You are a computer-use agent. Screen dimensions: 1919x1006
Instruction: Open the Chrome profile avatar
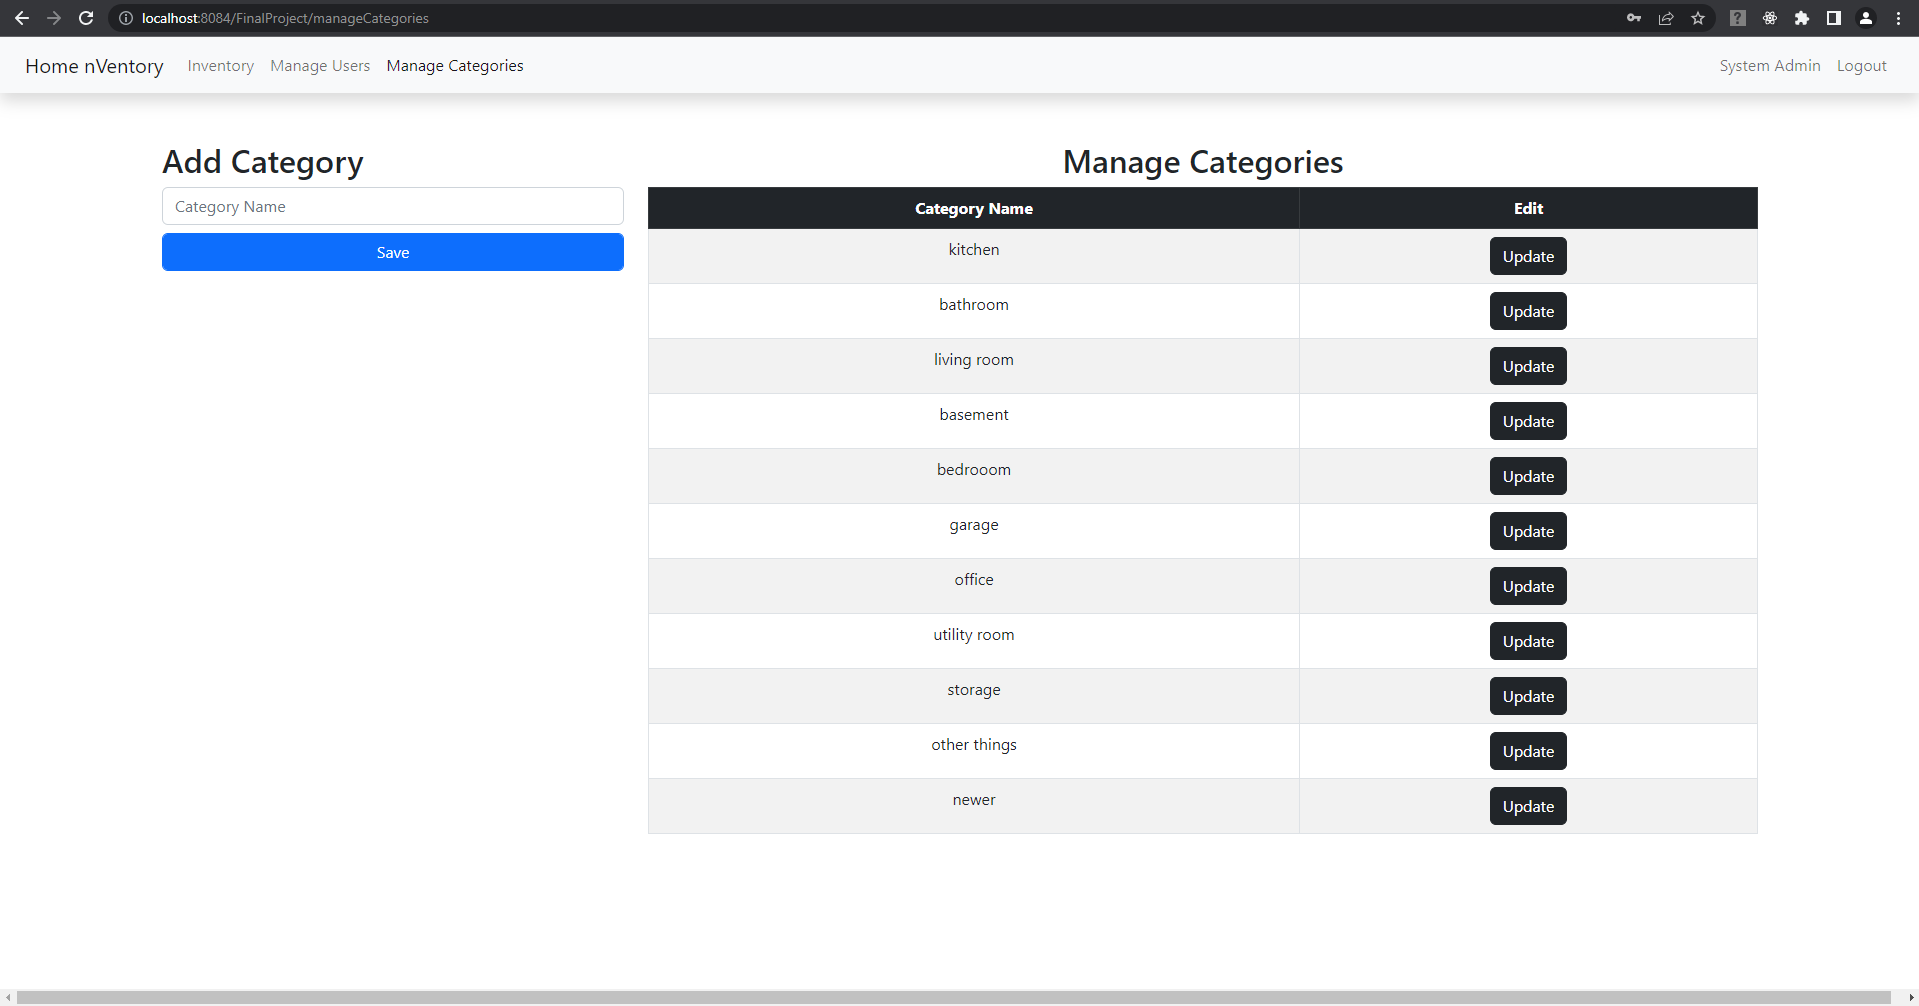[1866, 18]
